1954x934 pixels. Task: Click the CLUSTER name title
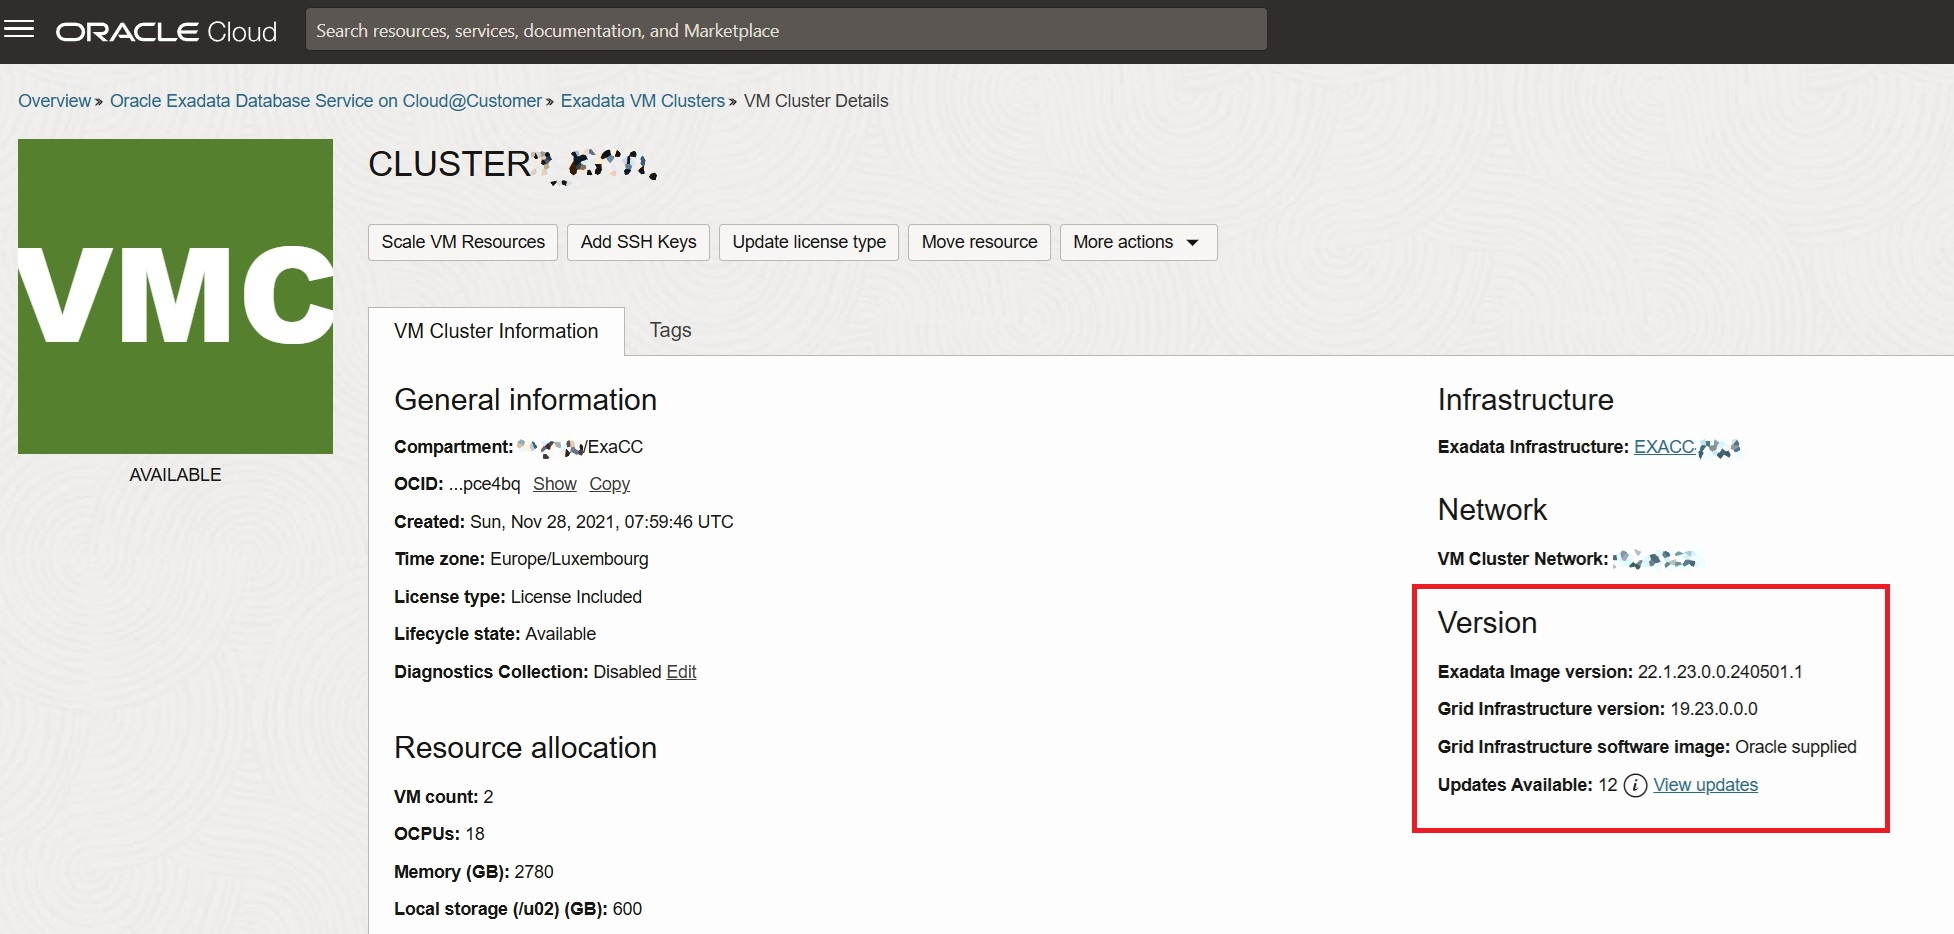click(x=512, y=165)
